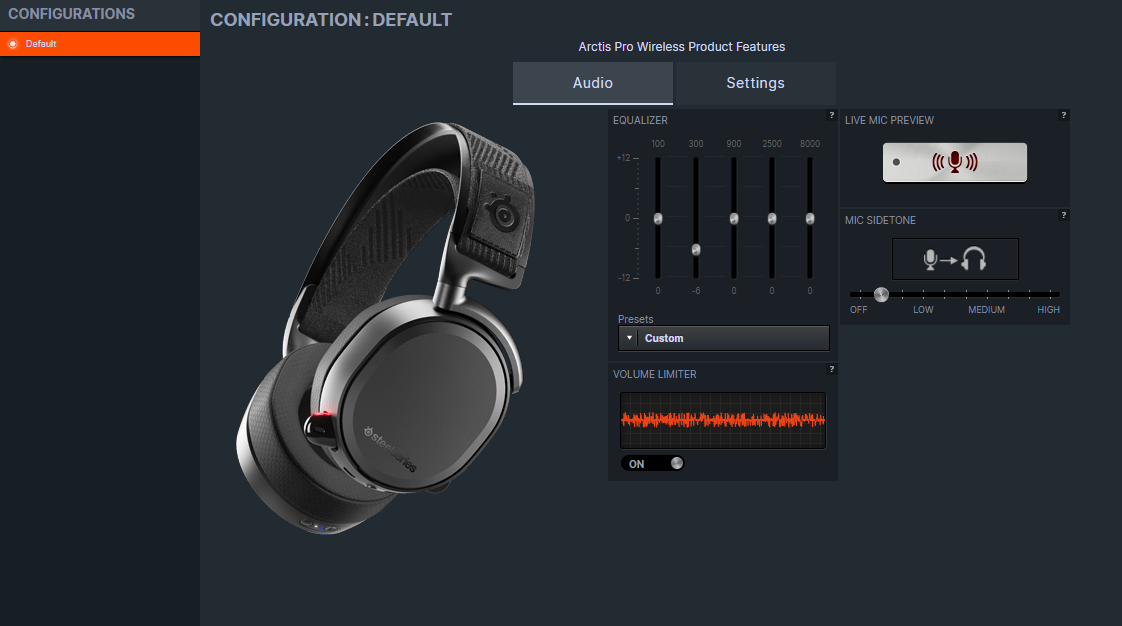Screen dimensions: 1122x626
Task: Toggle the Volume Limiter ON switch
Action: point(653,464)
